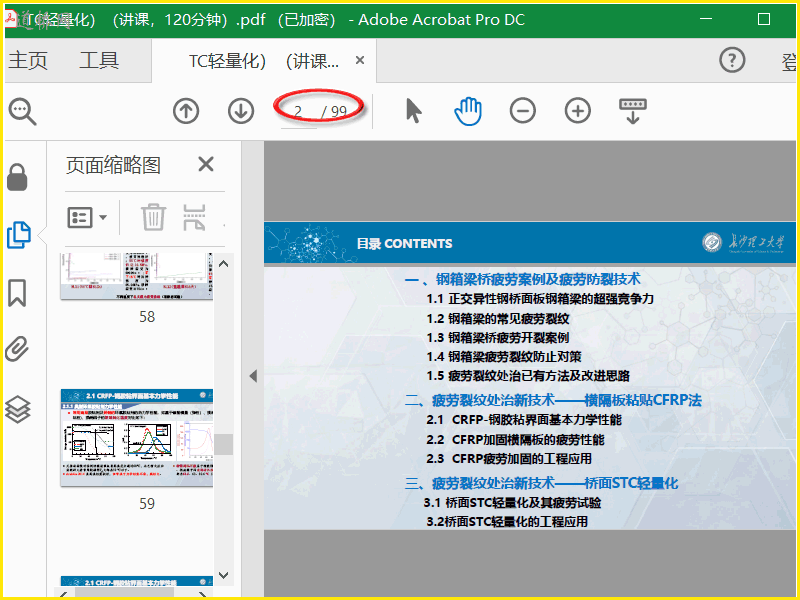Click the rotate or extract pages icon
The height and width of the screenshot is (600, 800).
[194, 217]
